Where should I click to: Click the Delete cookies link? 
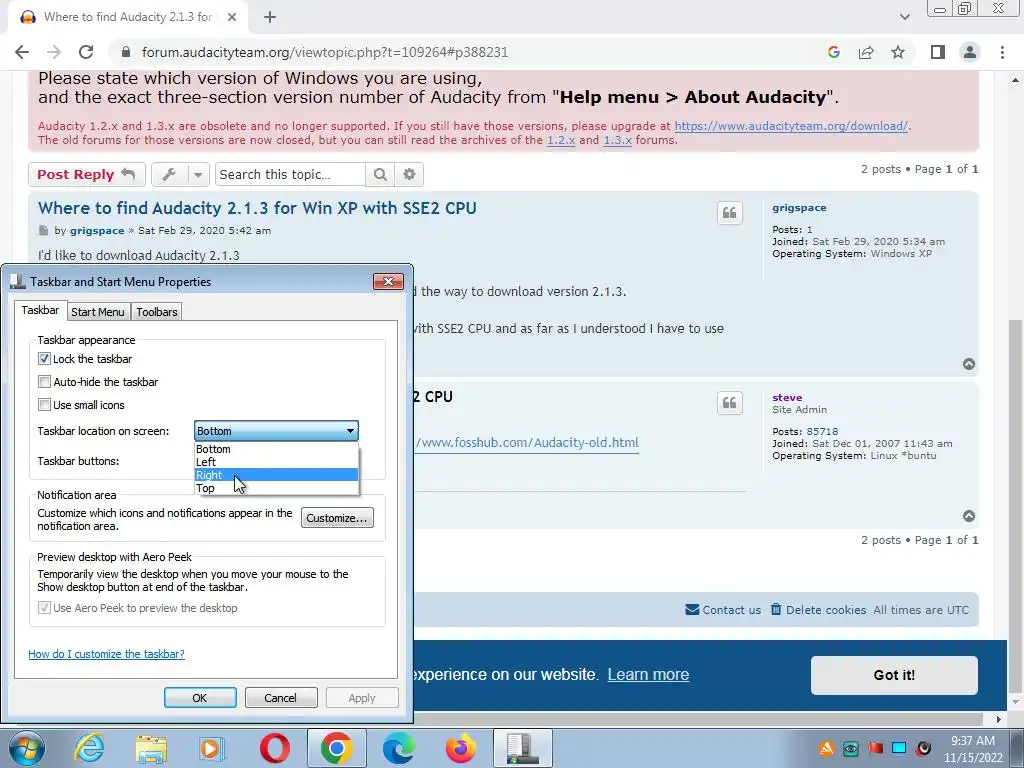[x=818, y=610]
